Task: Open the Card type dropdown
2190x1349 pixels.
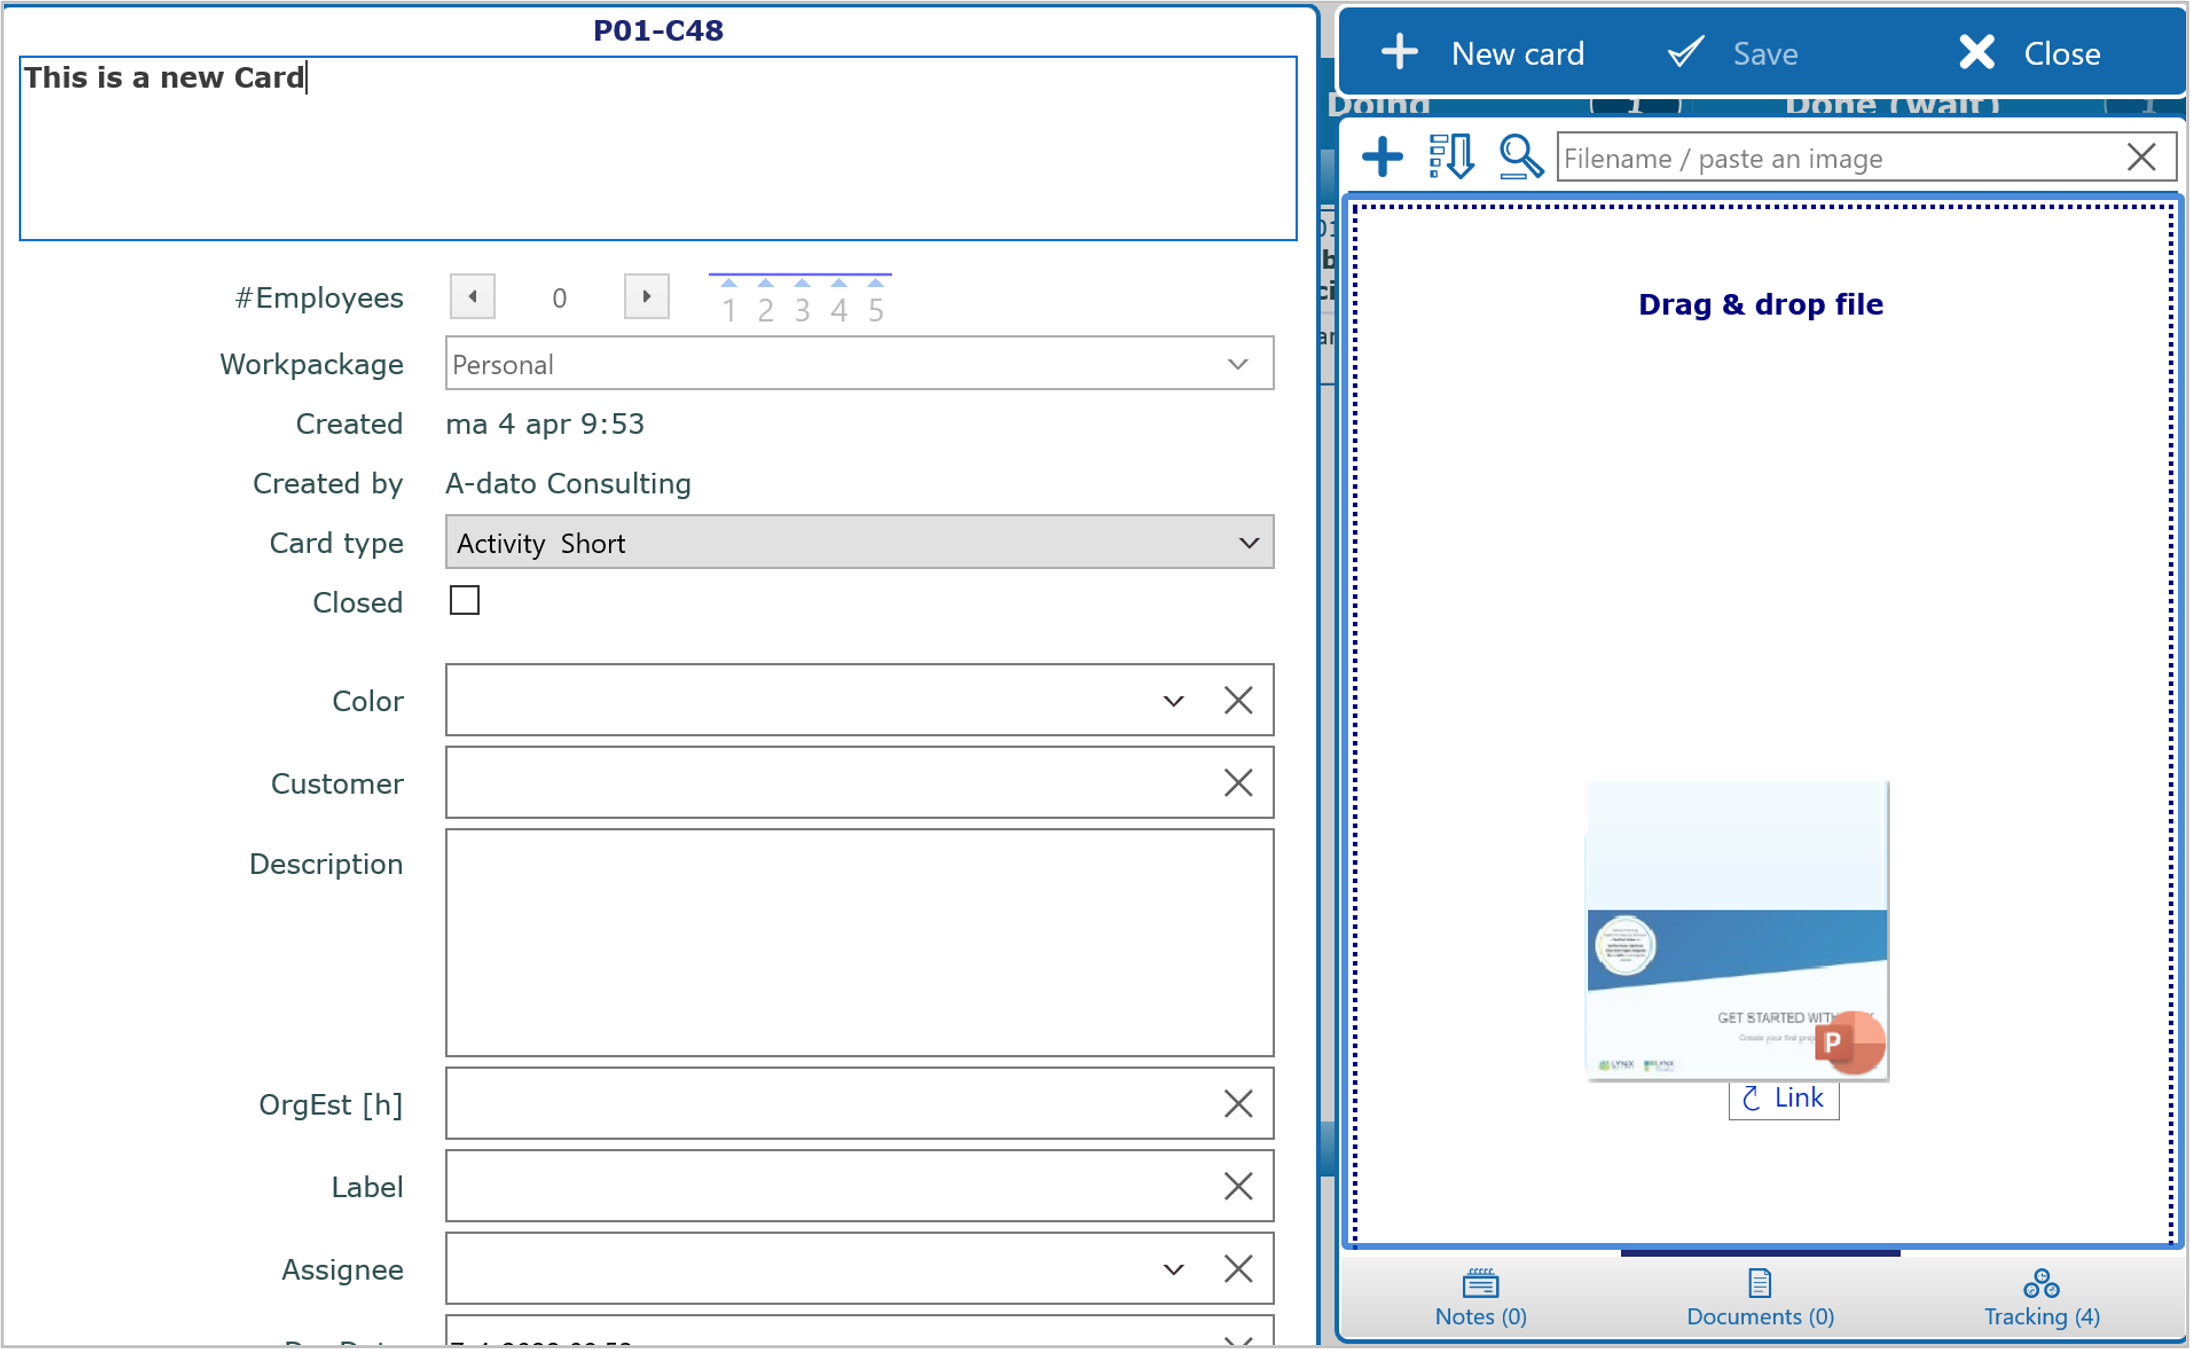Action: (859, 543)
